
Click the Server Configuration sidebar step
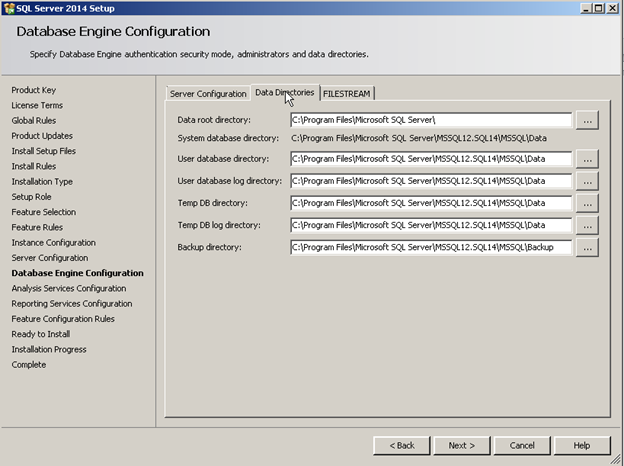50,258
